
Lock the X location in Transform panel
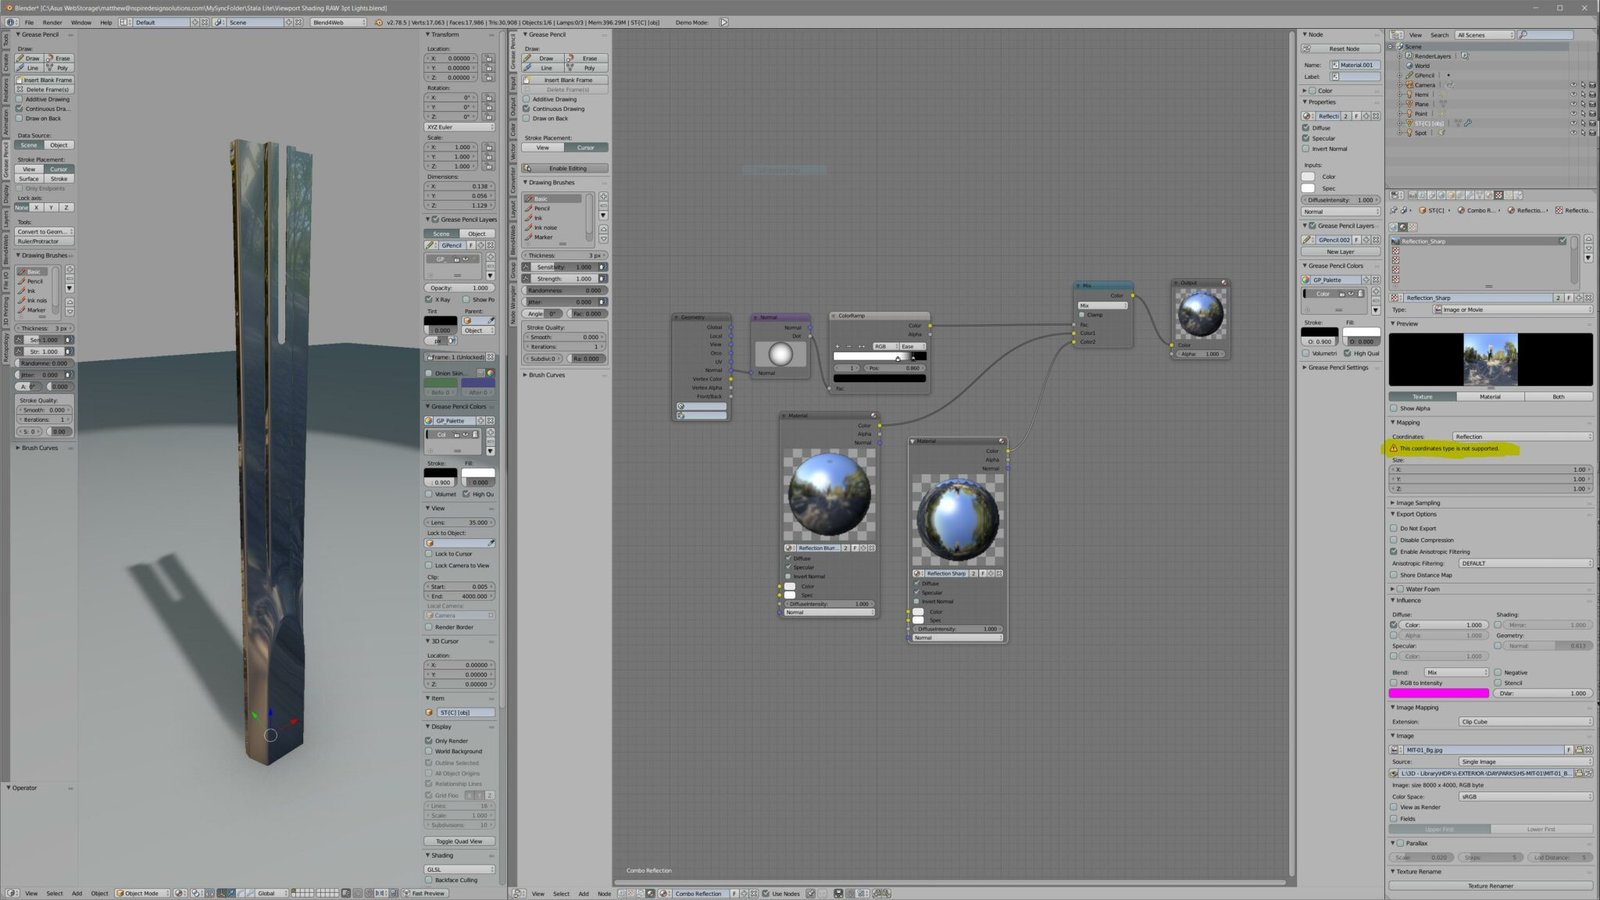[x=489, y=58]
